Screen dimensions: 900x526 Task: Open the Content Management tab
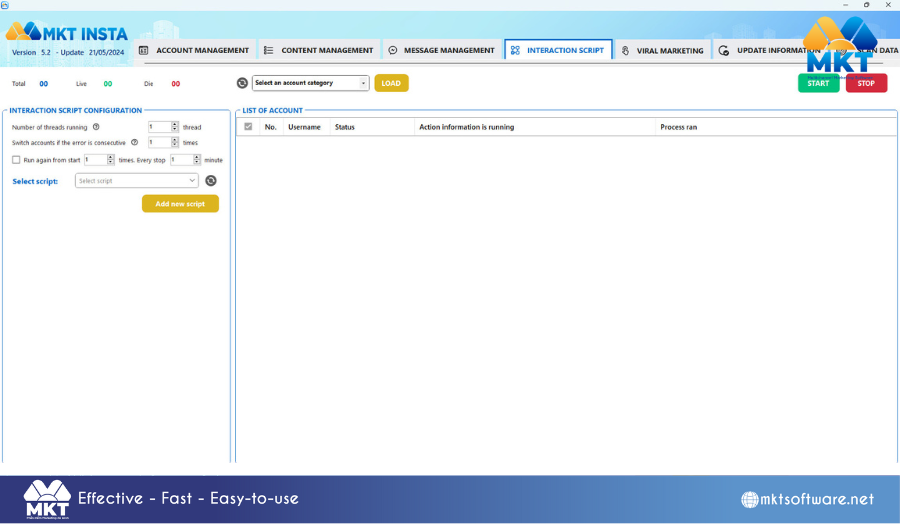pyautogui.click(x=319, y=50)
